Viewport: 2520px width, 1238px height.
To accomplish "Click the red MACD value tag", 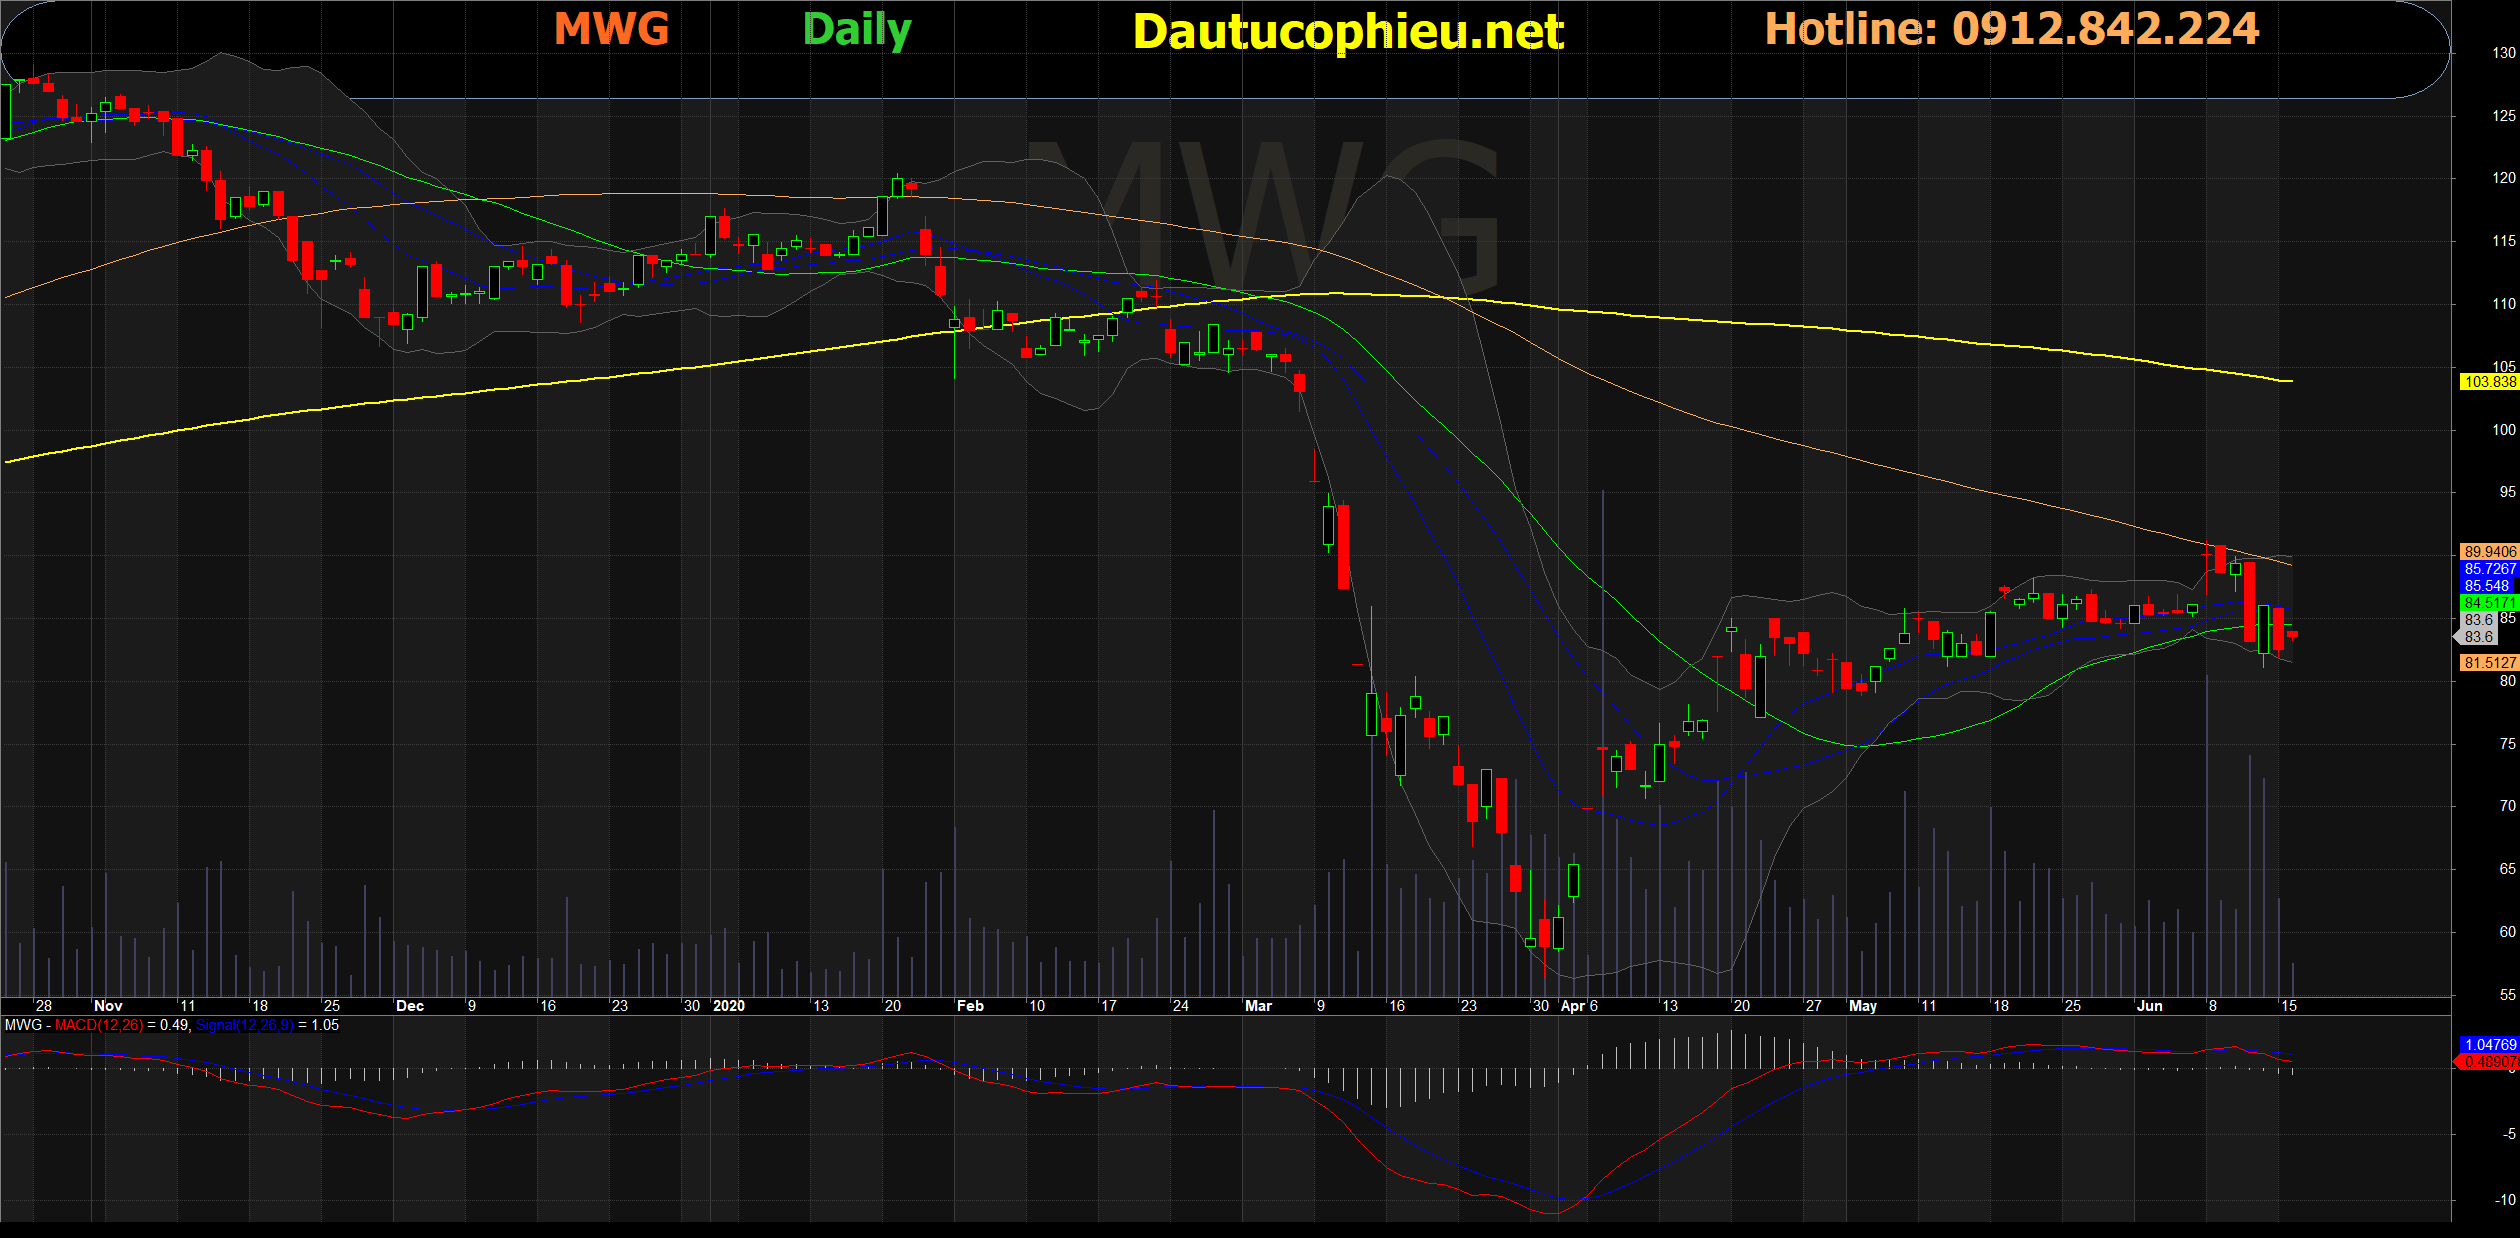I will (2489, 1062).
